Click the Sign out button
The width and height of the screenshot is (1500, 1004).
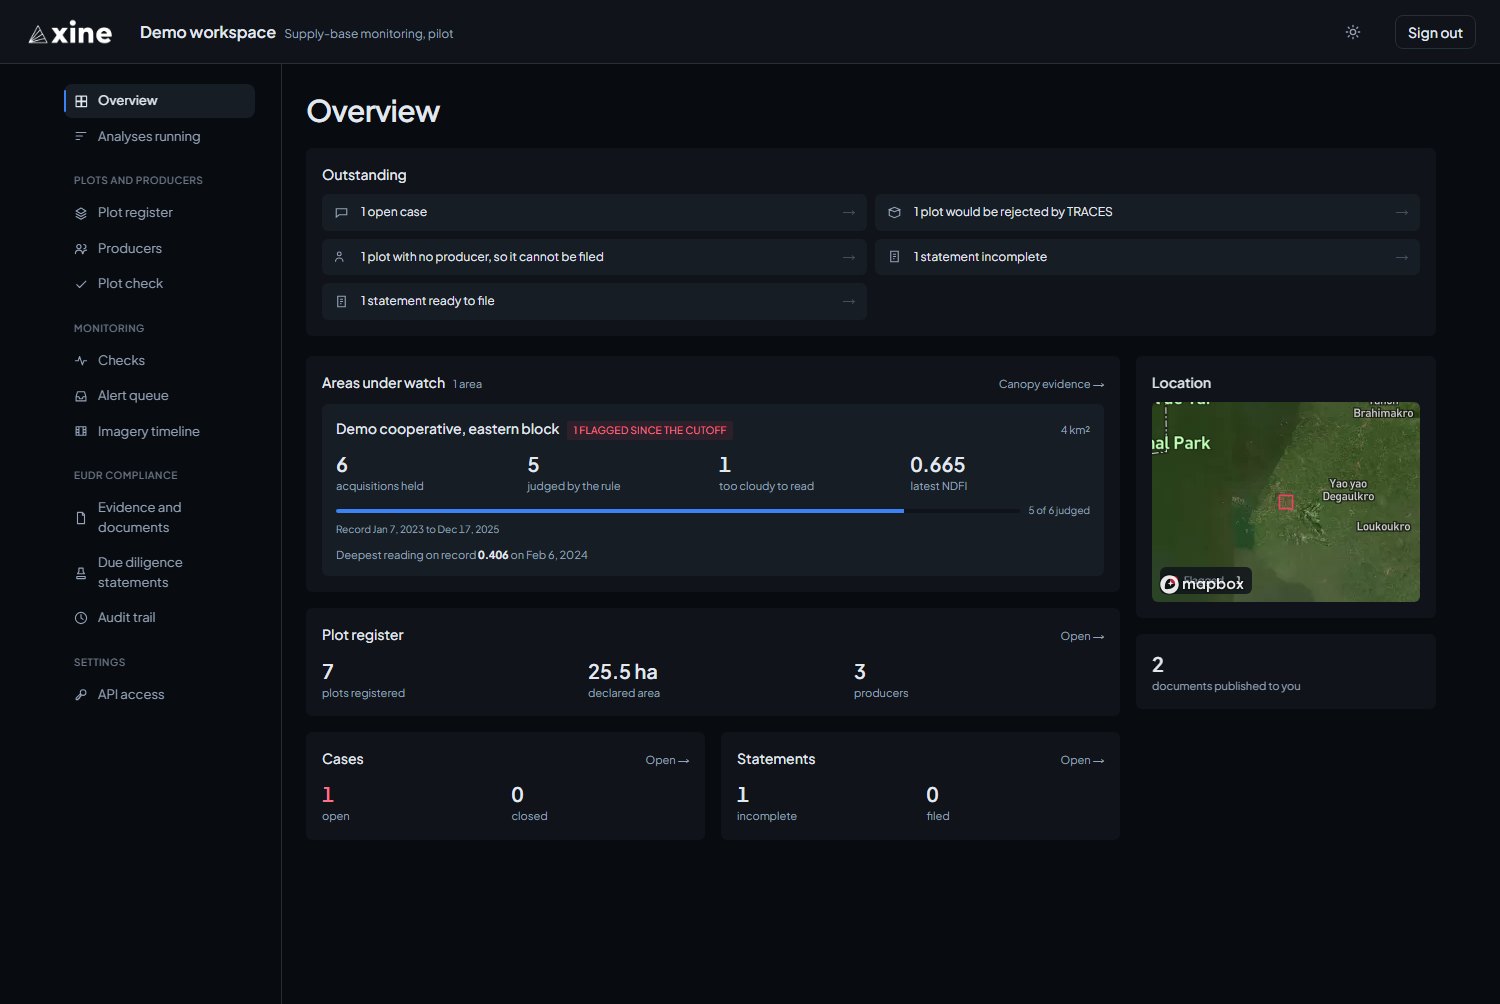(1435, 32)
